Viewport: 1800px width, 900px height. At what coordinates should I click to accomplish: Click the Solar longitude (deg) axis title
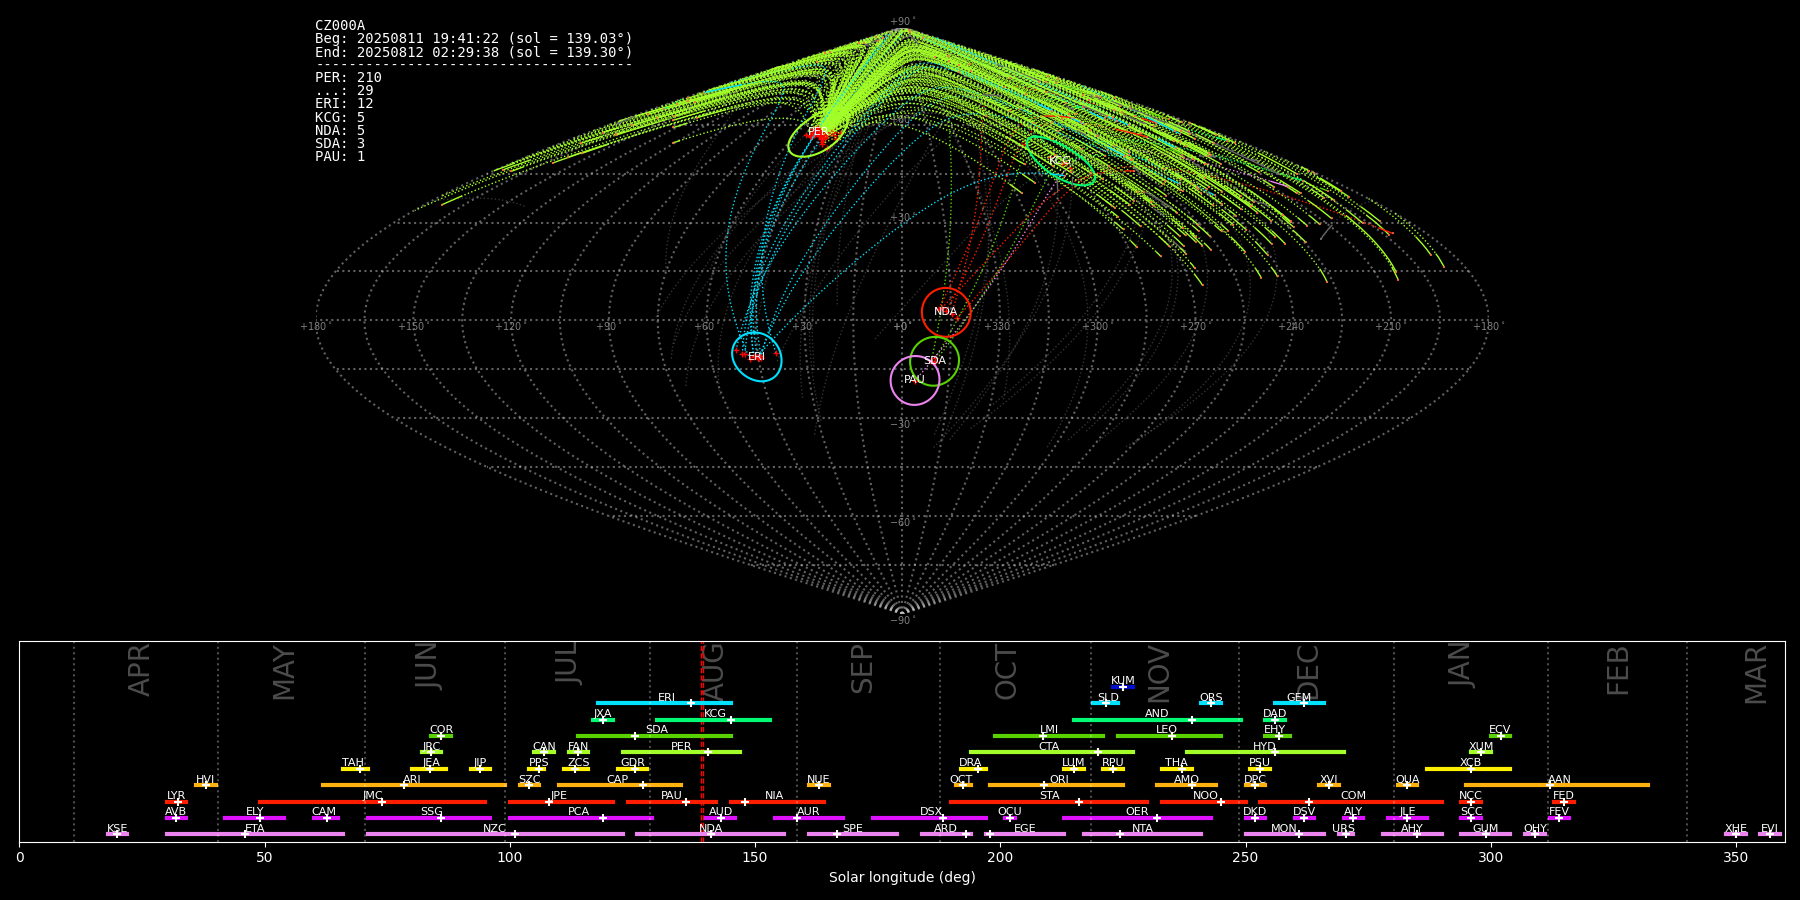tap(902, 877)
